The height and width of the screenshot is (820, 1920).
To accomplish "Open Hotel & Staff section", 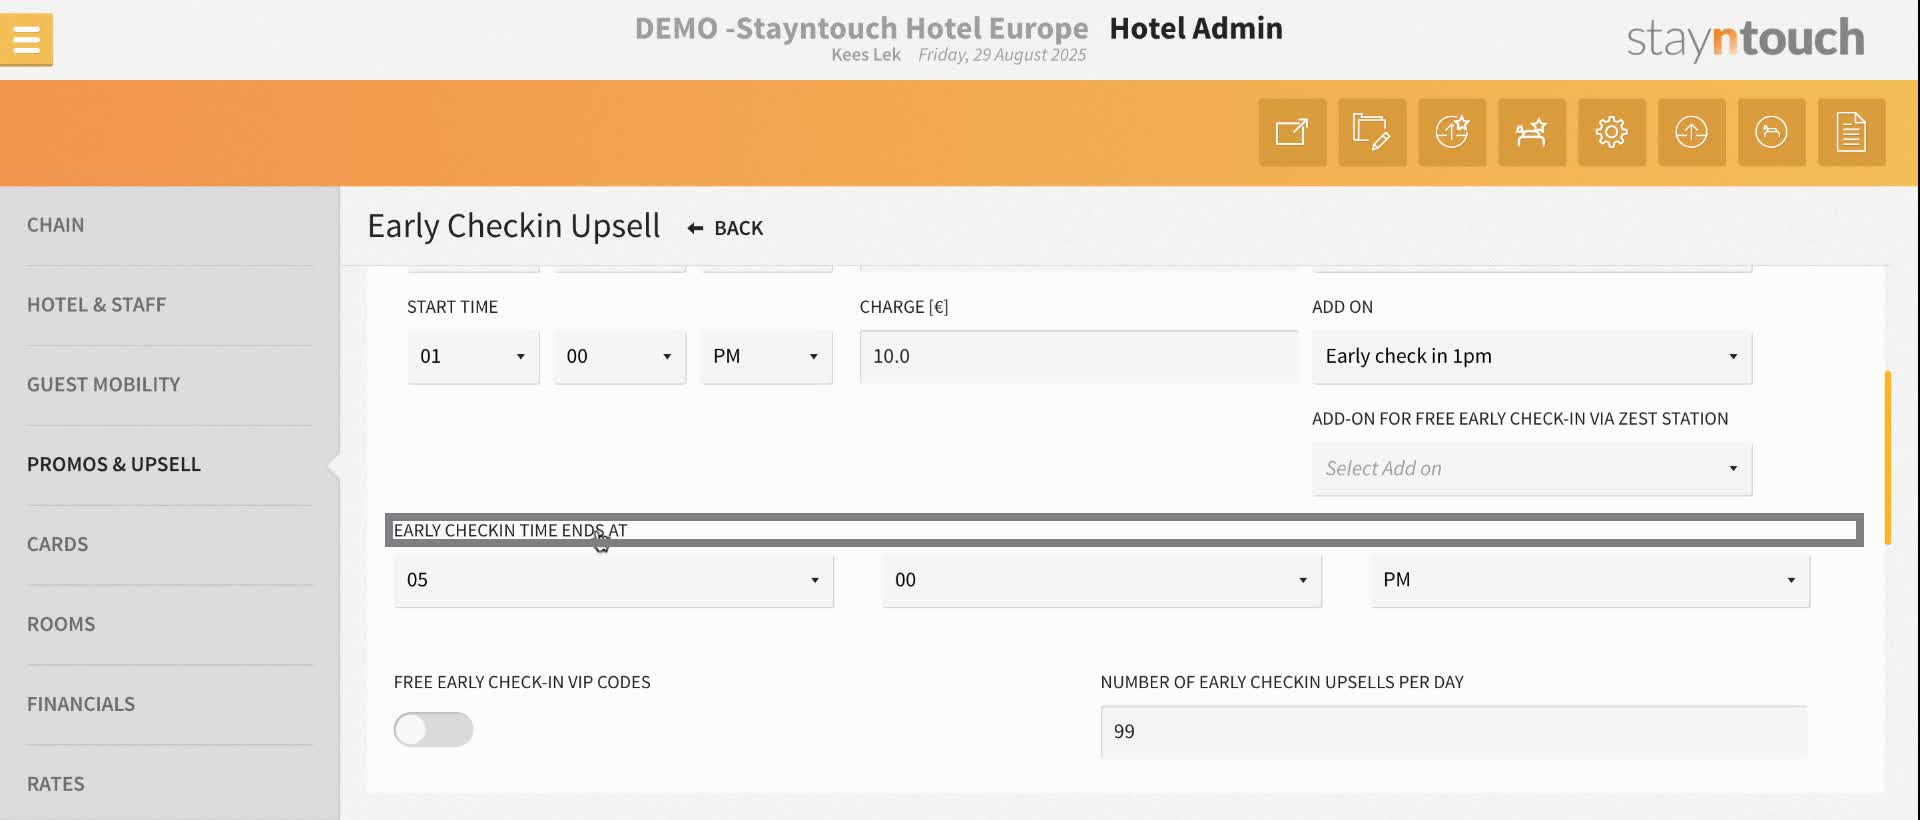I will pos(97,305).
